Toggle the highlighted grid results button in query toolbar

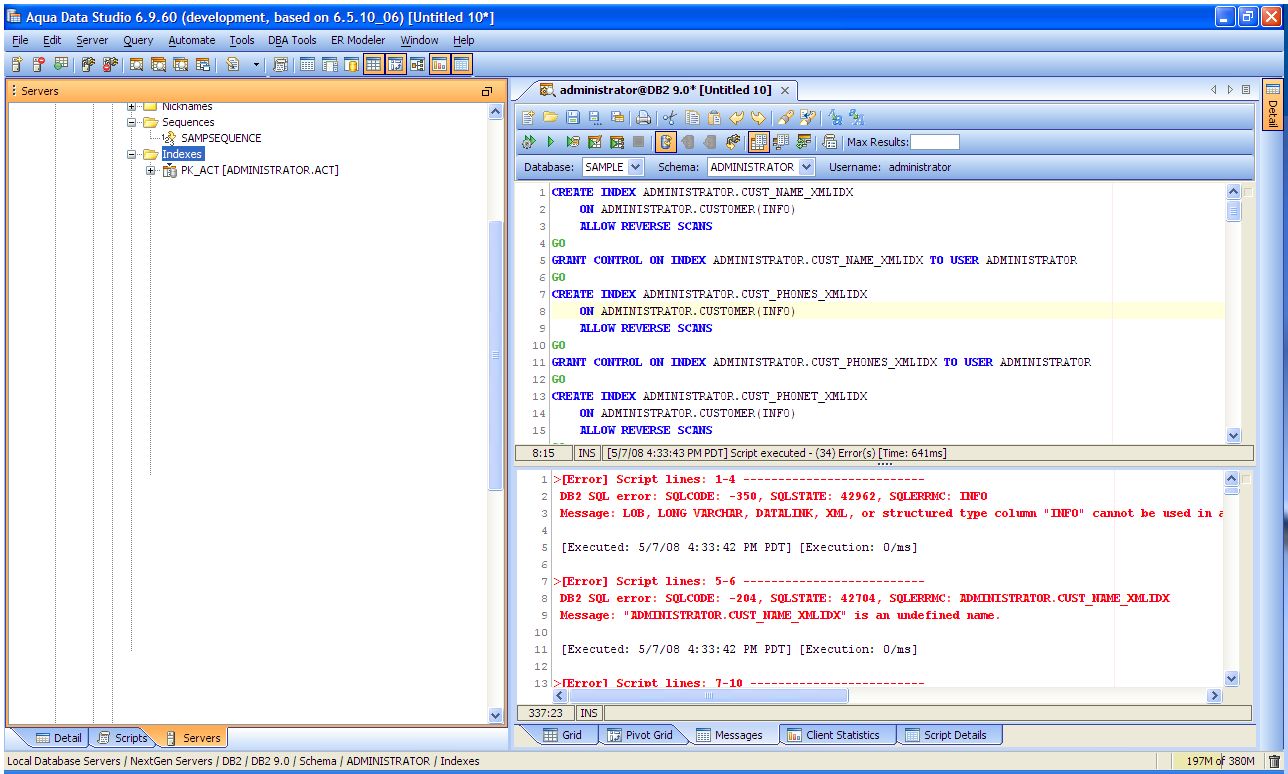(x=758, y=142)
